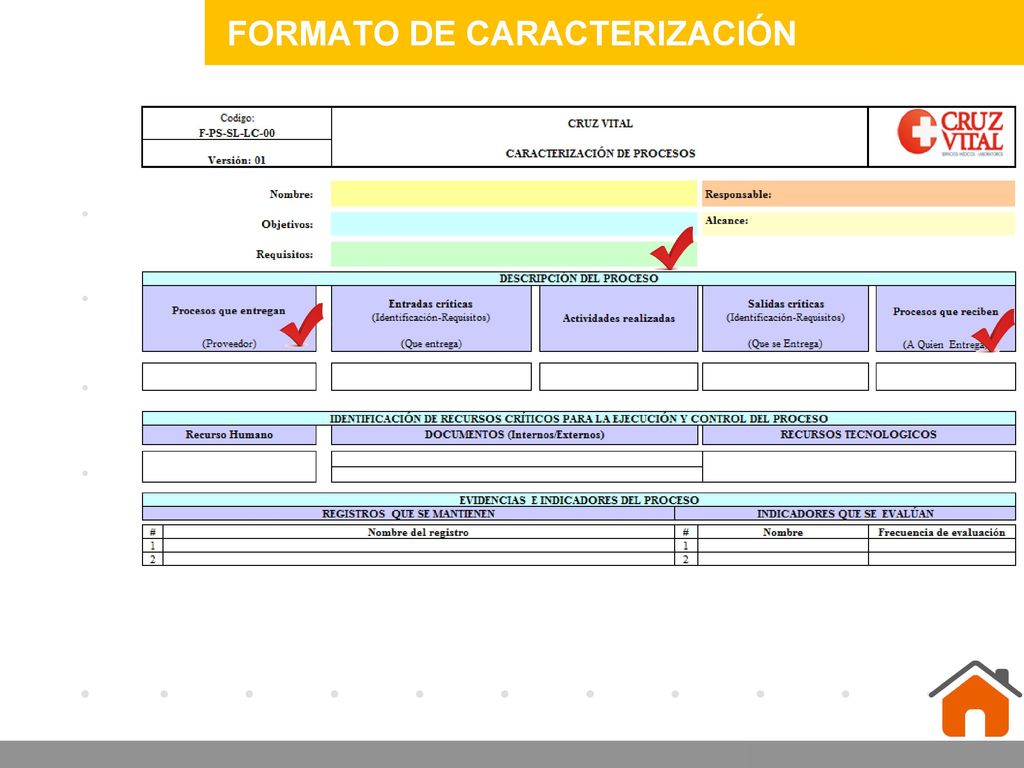The height and width of the screenshot is (768, 1024).
Task: Click the Alcance field
Action: pyautogui.click(x=858, y=223)
